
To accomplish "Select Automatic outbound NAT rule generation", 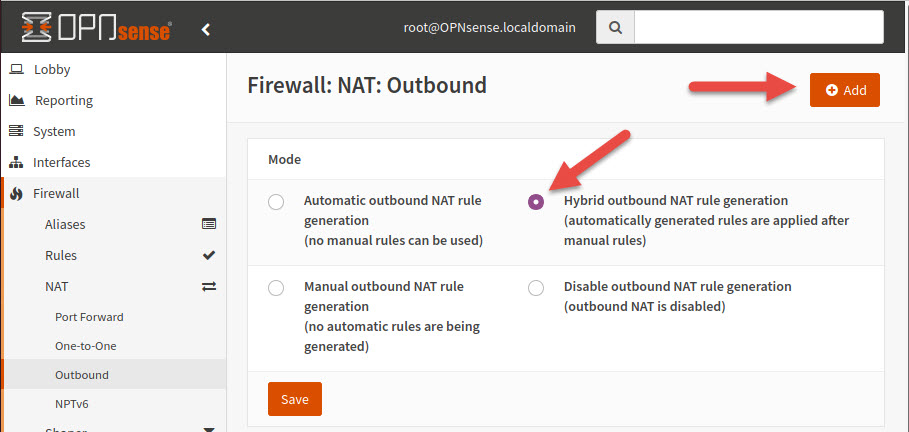I will [x=276, y=202].
